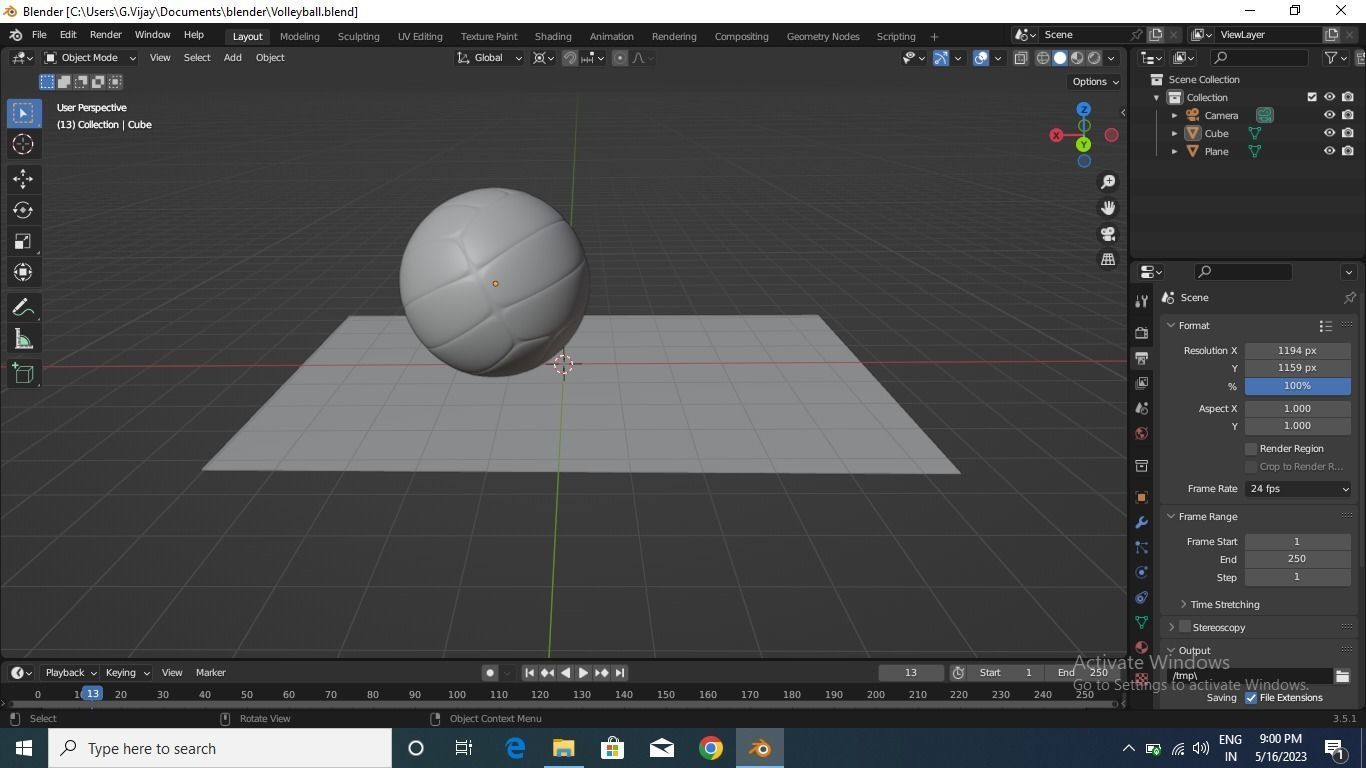Open the Playback popover in the timeline
The width and height of the screenshot is (1366, 768).
click(x=70, y=673)
